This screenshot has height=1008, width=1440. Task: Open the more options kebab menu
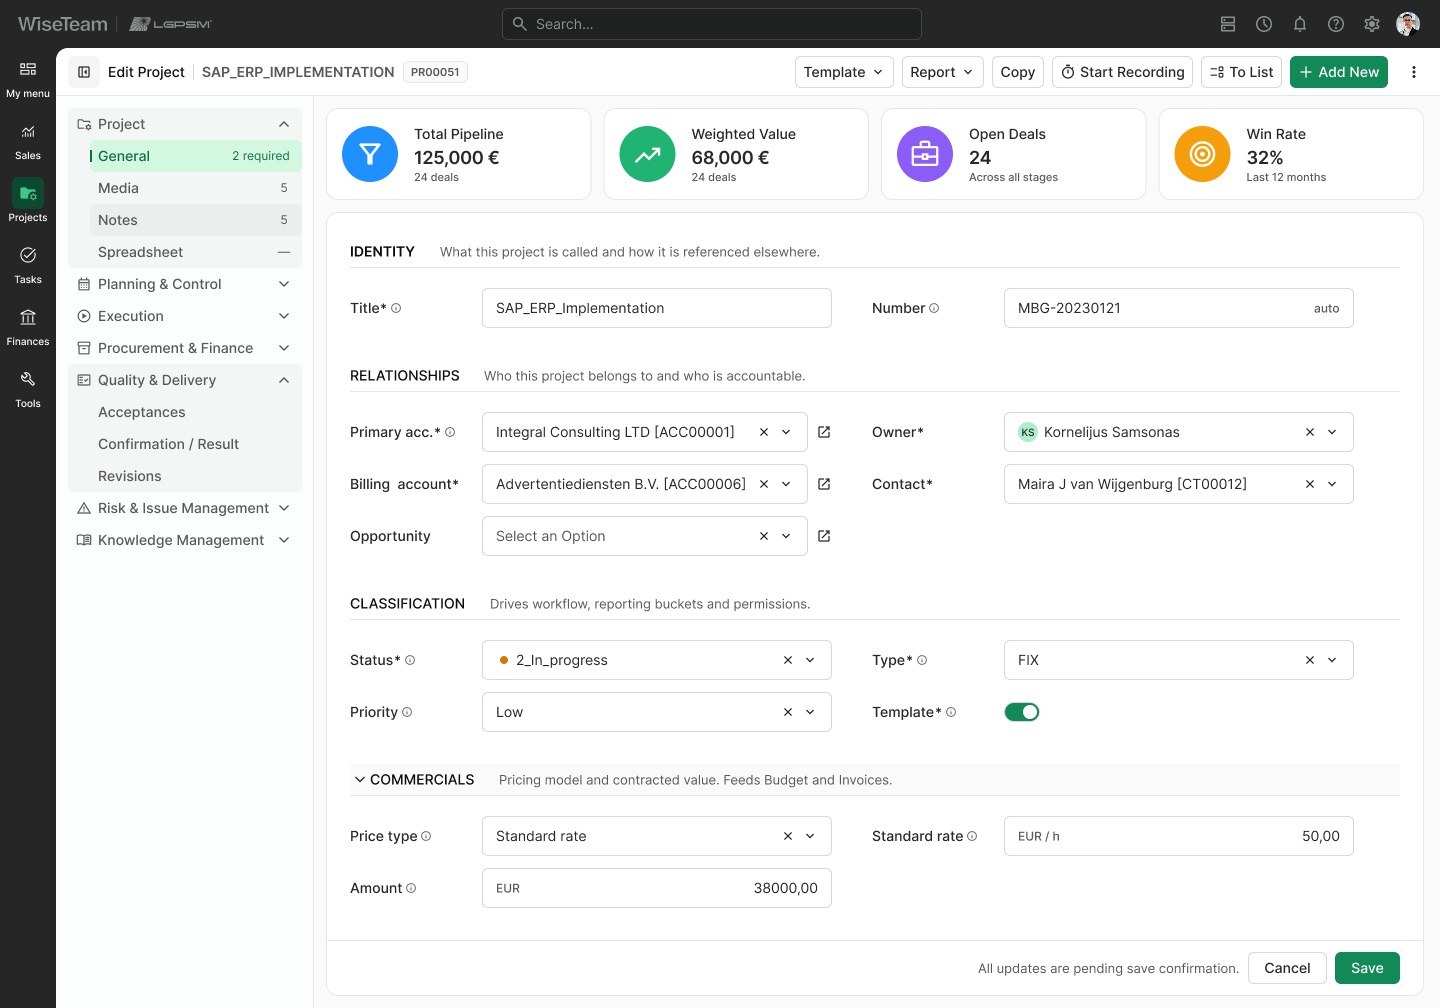tap(1414, 72)
